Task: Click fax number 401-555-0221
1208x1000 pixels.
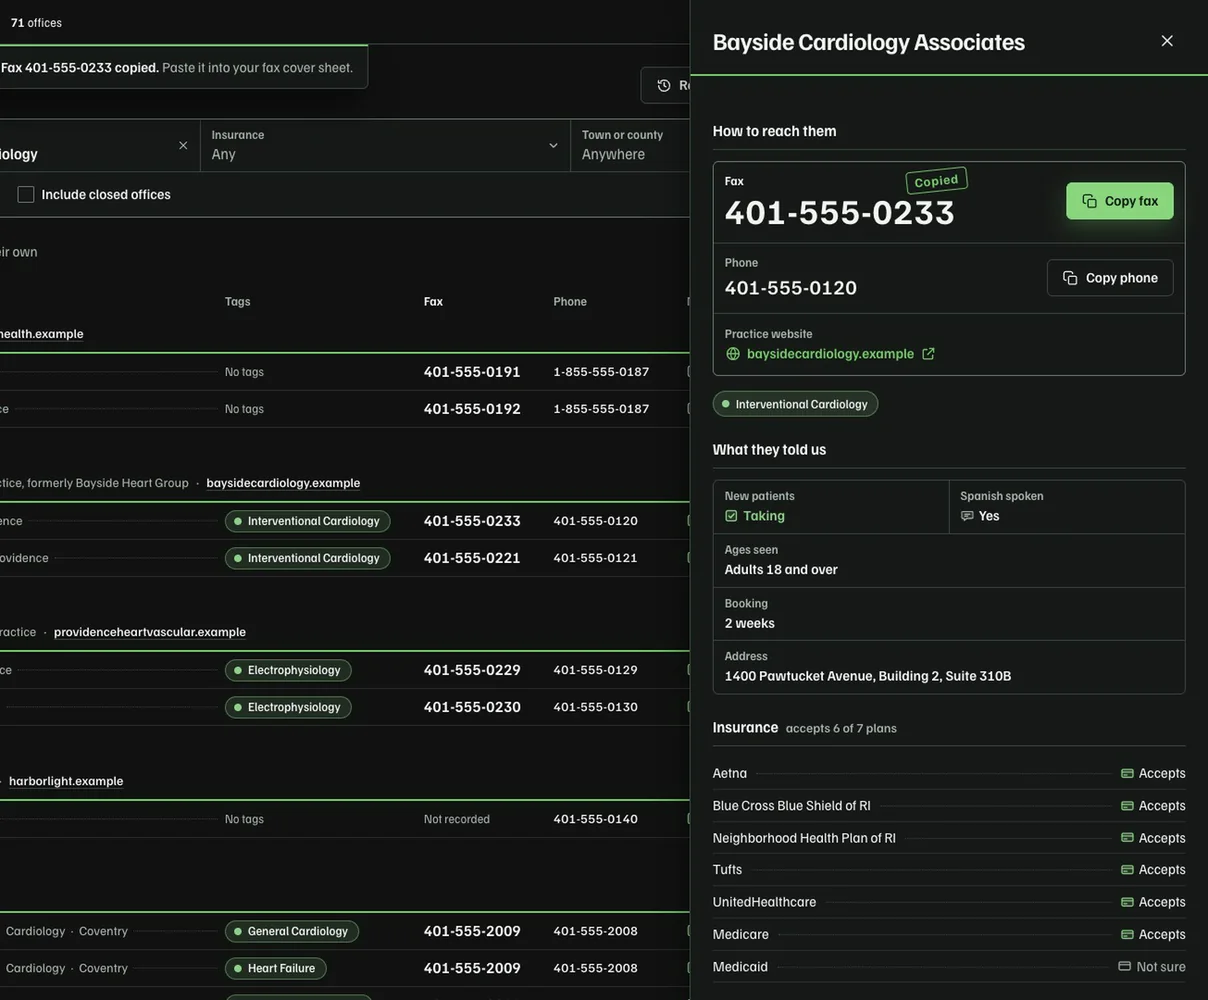Action: [x=472, y=558]
